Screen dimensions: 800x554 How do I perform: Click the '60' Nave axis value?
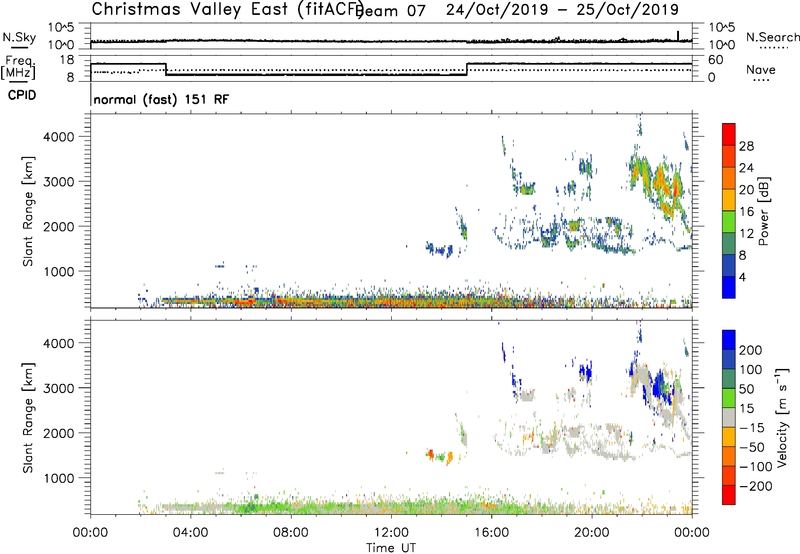pos(716,60)
